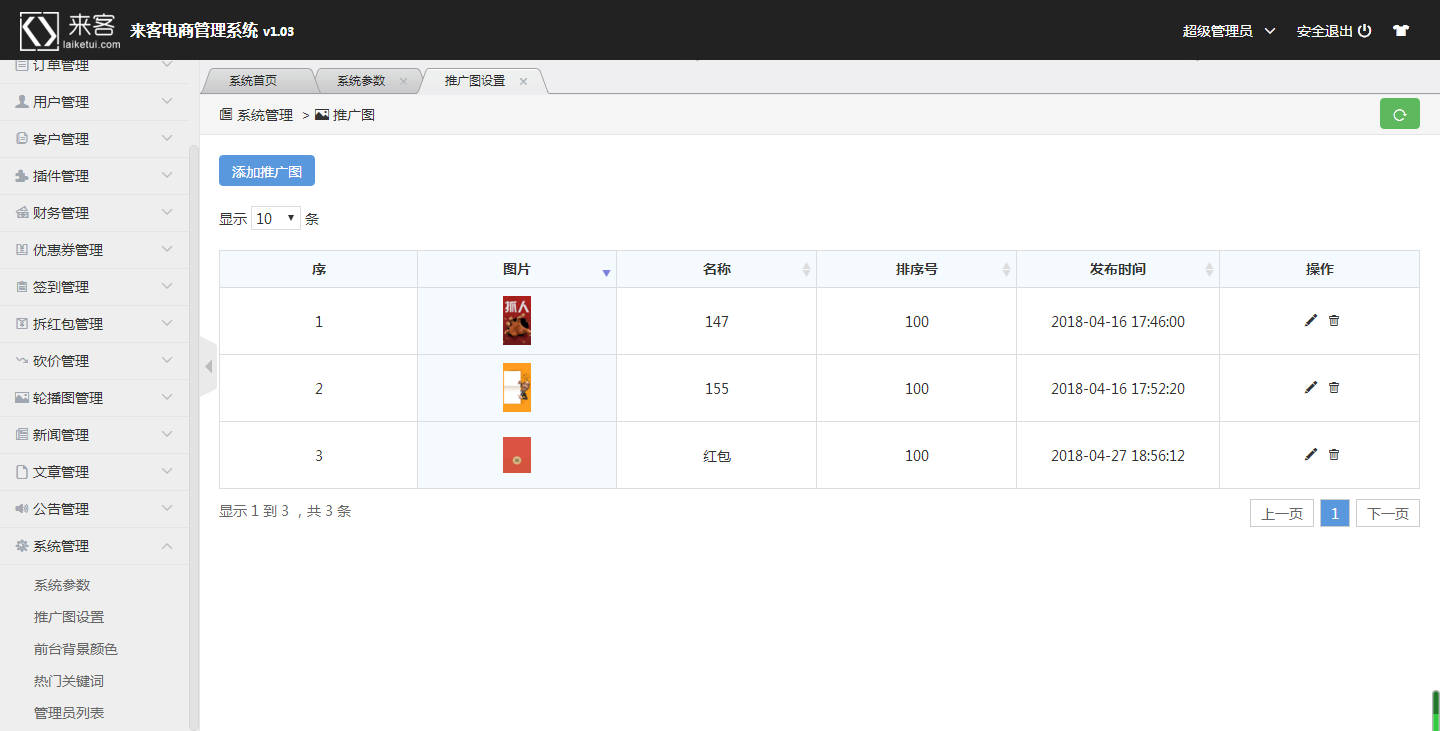Viewport: 1440px width, 731px height.
Task: Delete row 155 with trash icon
Action: (x=1334, y=387)
